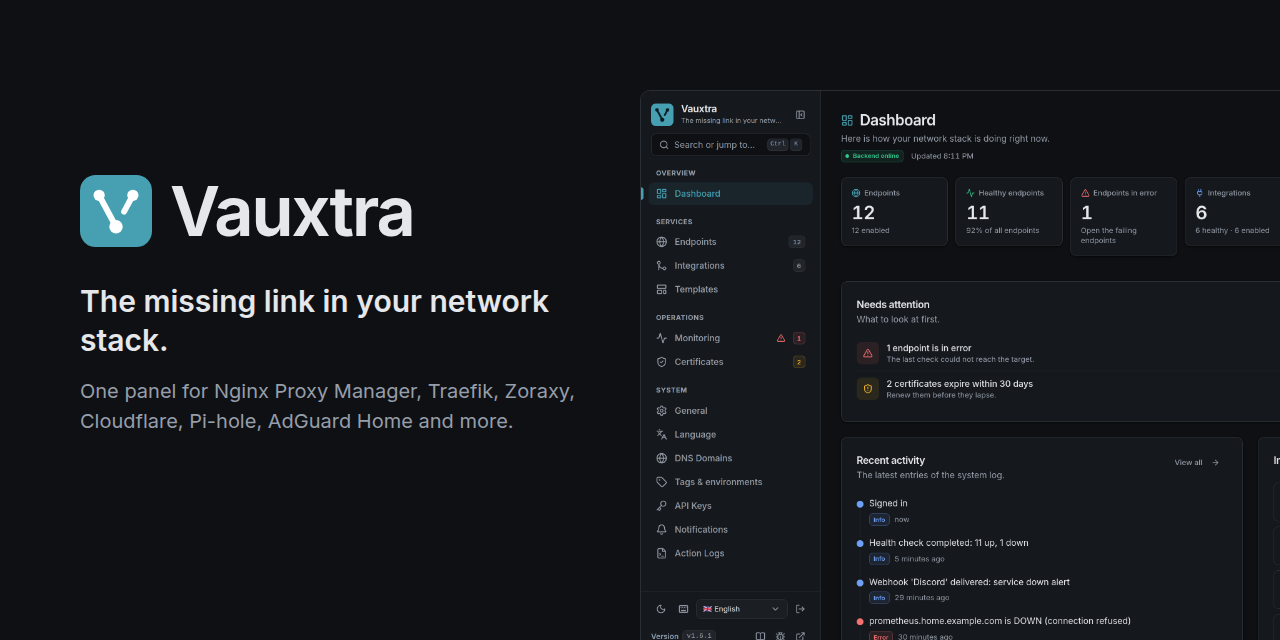Open the '2 certificates expire within 30 days' alert
Image resolution: width=1280 pixels, height=640 pixels.
(1068, 389)
